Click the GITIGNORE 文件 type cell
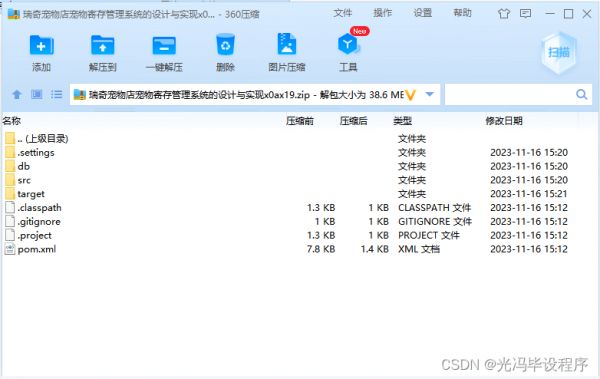 [435, 222]
